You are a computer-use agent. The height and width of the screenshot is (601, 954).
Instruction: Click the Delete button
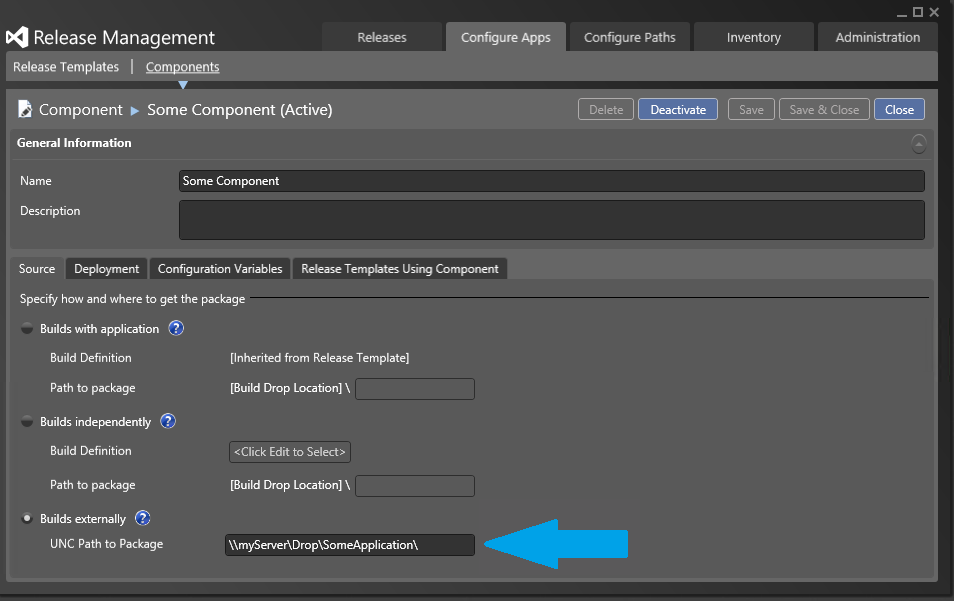tap(606, 109)
